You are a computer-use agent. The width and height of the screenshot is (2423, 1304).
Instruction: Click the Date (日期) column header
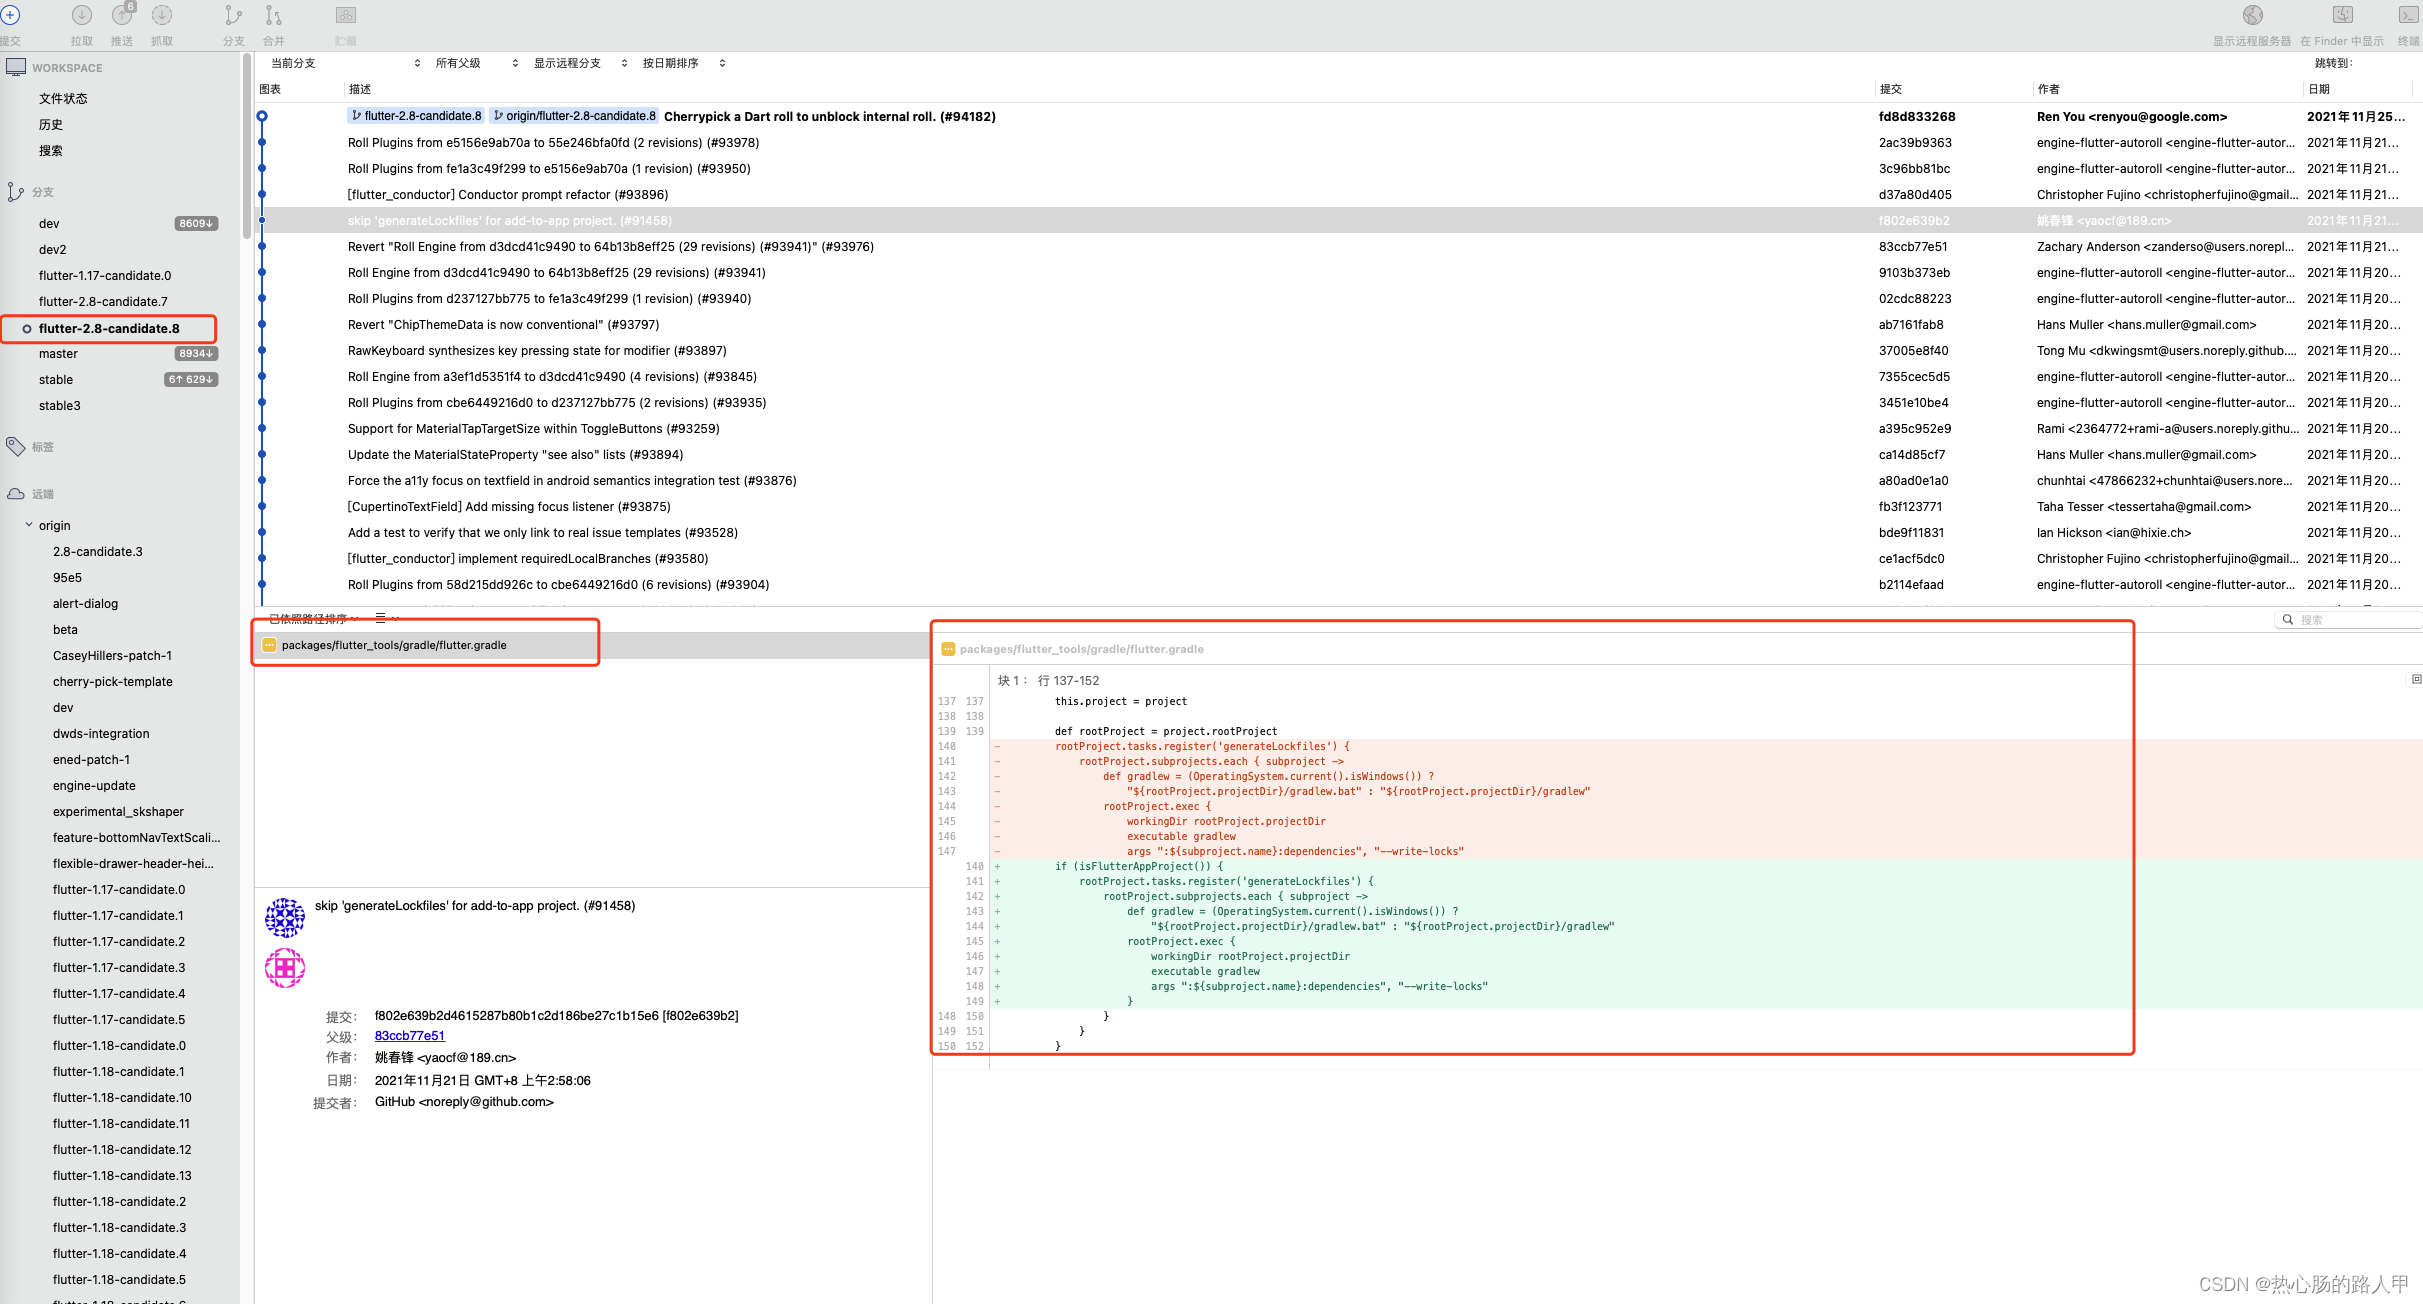coord(2319,89)
